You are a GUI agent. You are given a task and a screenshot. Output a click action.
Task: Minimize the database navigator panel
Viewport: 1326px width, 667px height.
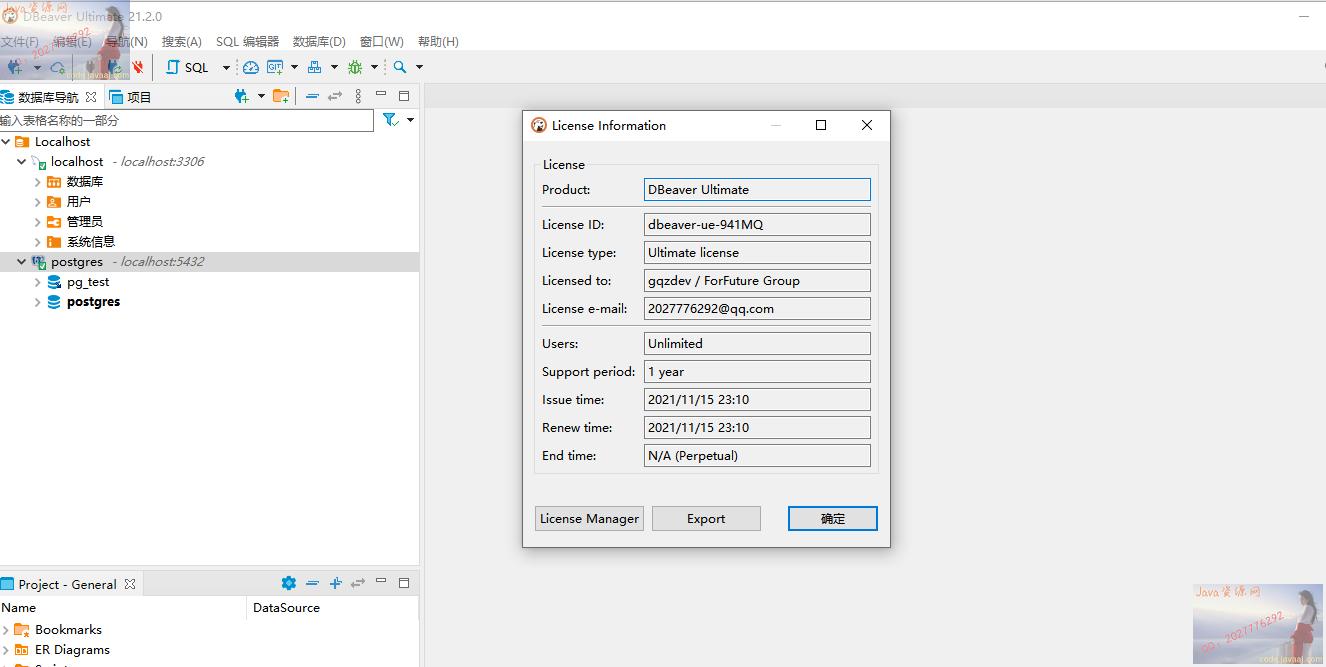point(381,95)
